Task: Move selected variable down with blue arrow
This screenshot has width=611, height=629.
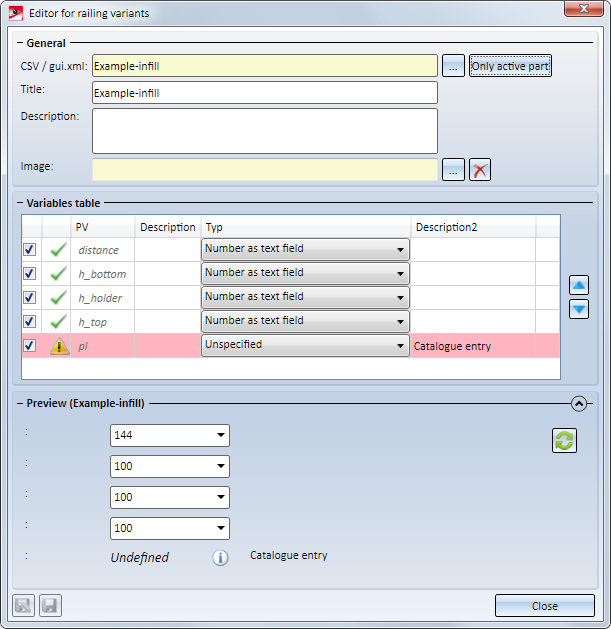Action: (579, 309)
